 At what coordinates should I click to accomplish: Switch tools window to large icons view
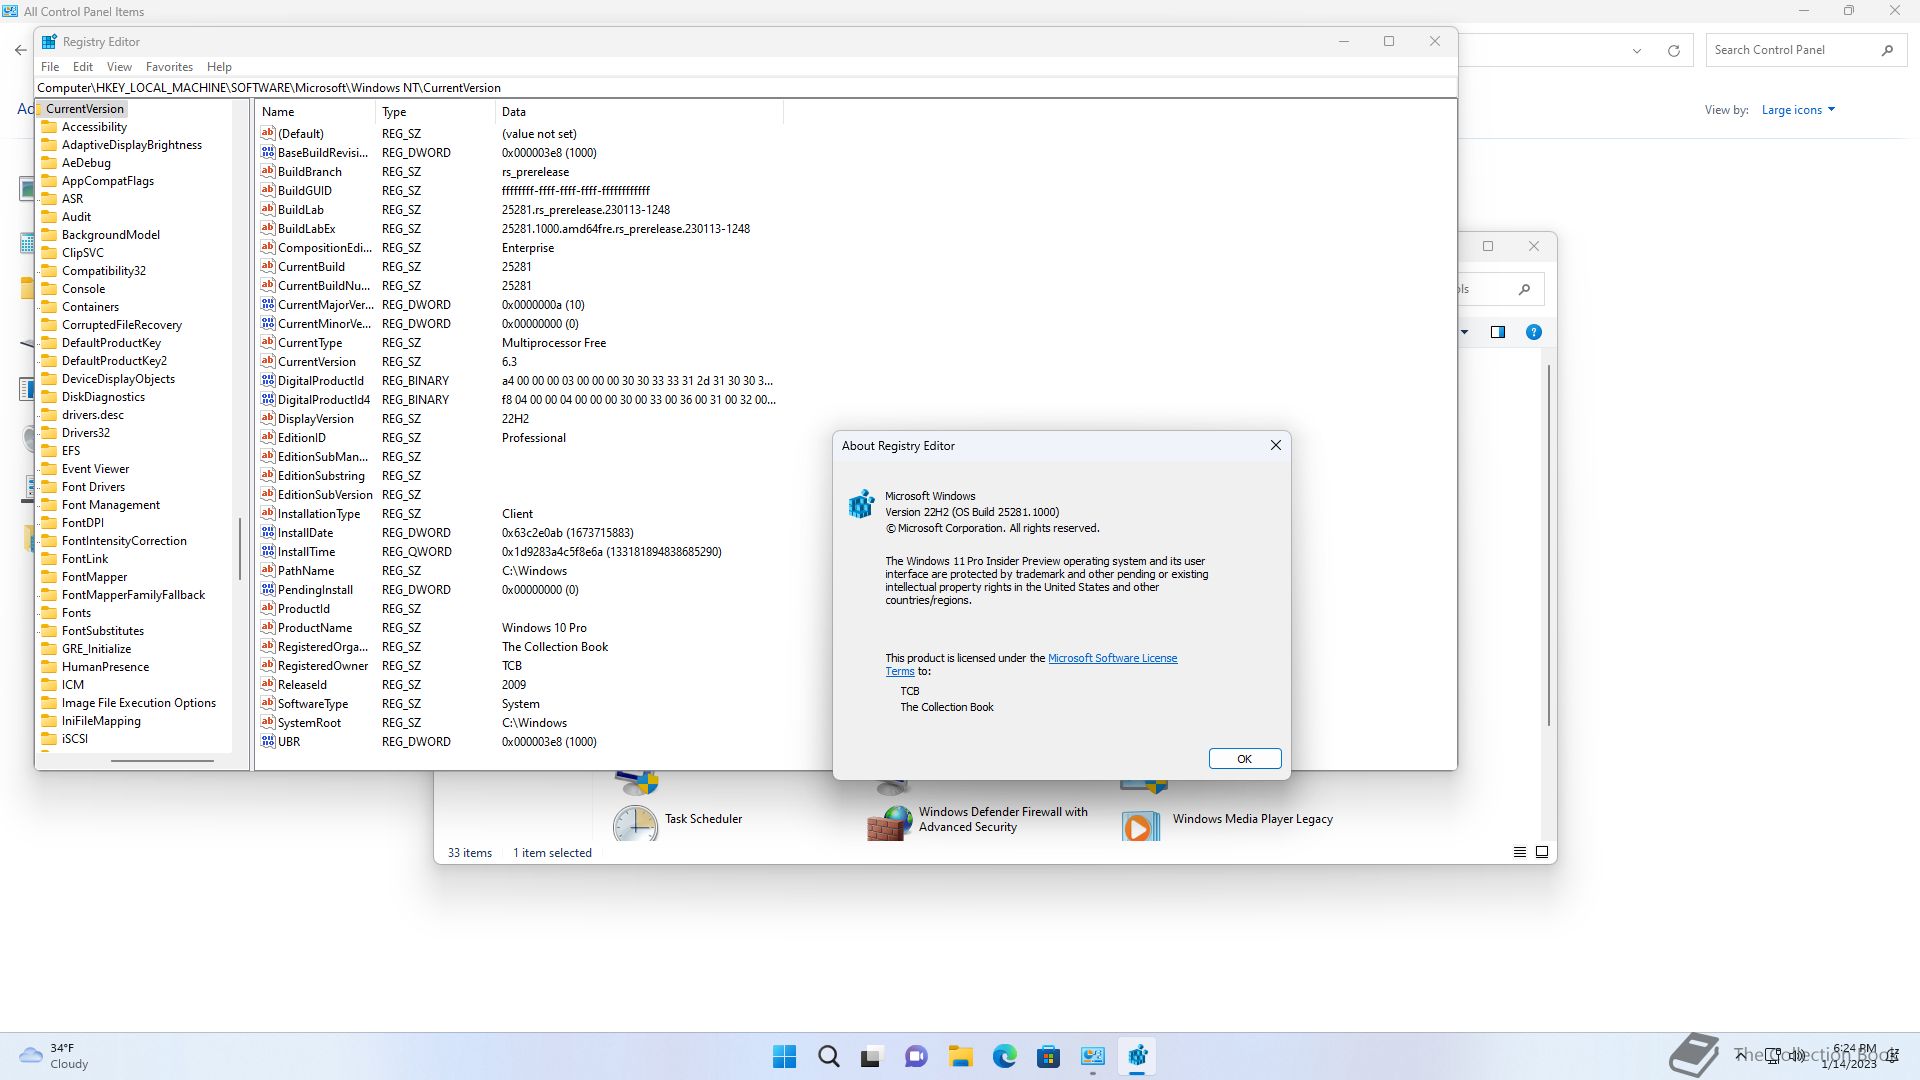point(1541,852)
